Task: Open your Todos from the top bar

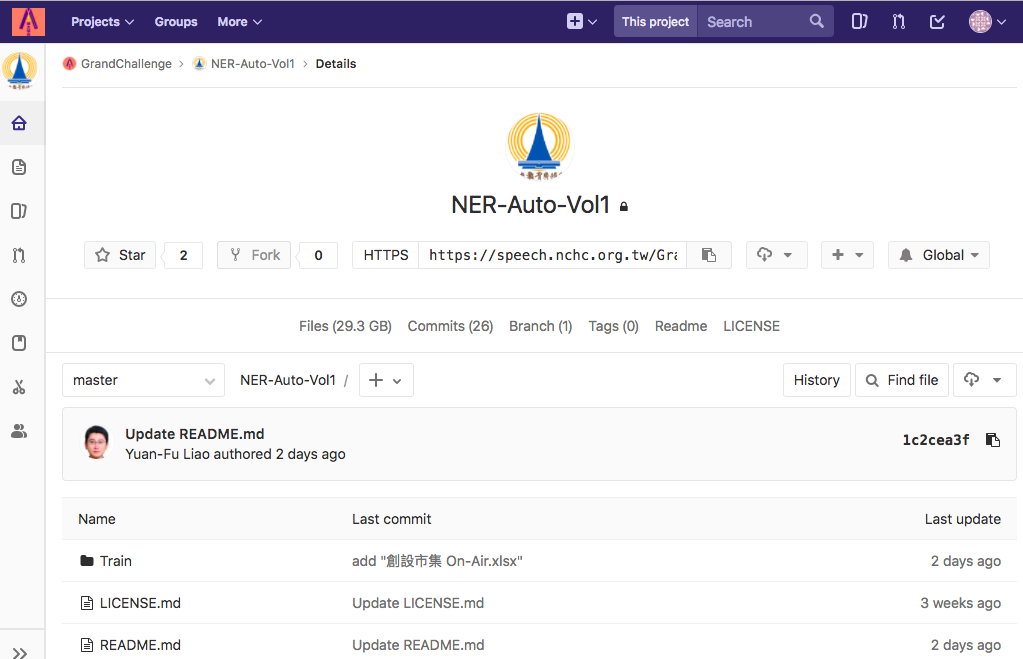Action: point(937,21)
